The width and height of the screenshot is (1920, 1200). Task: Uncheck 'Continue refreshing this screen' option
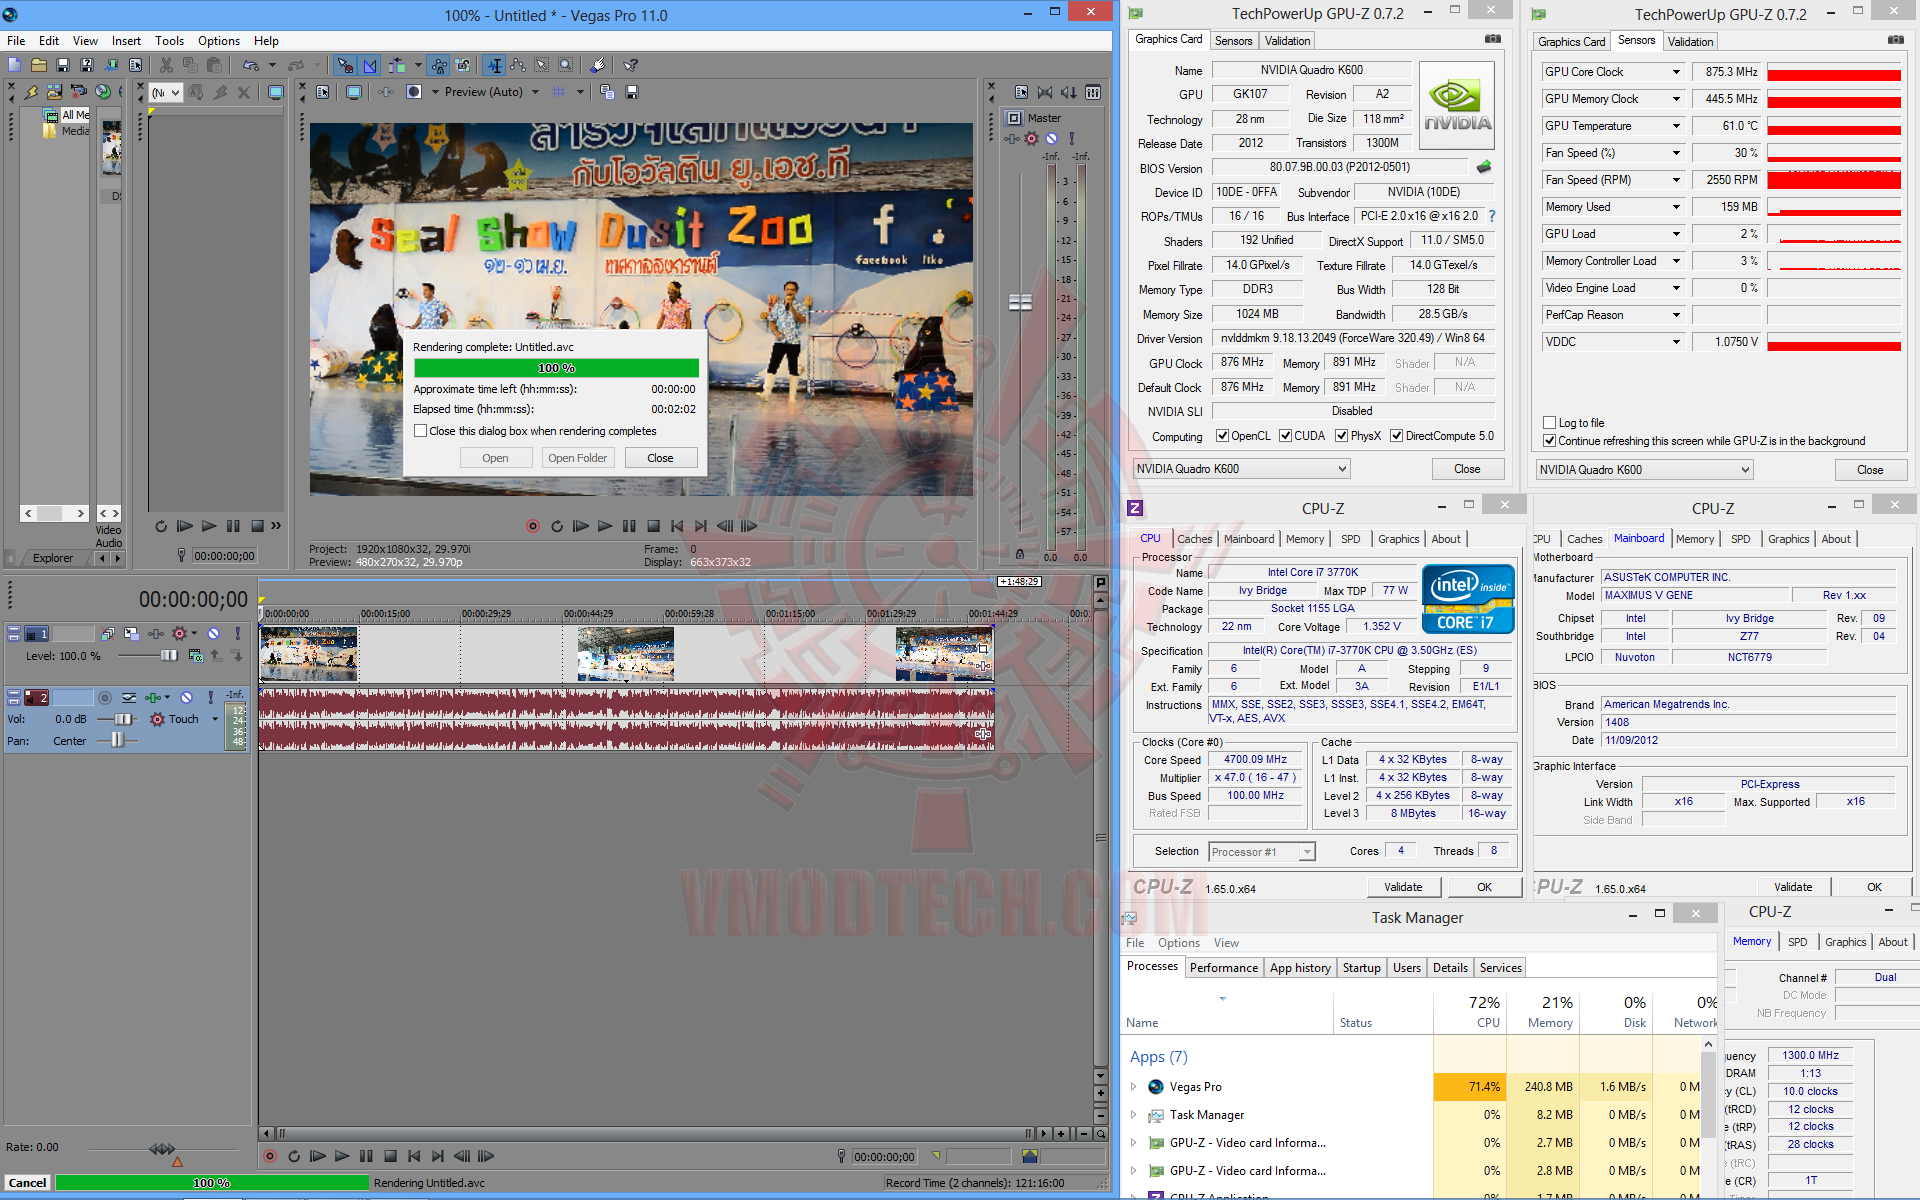(1549, 441)
